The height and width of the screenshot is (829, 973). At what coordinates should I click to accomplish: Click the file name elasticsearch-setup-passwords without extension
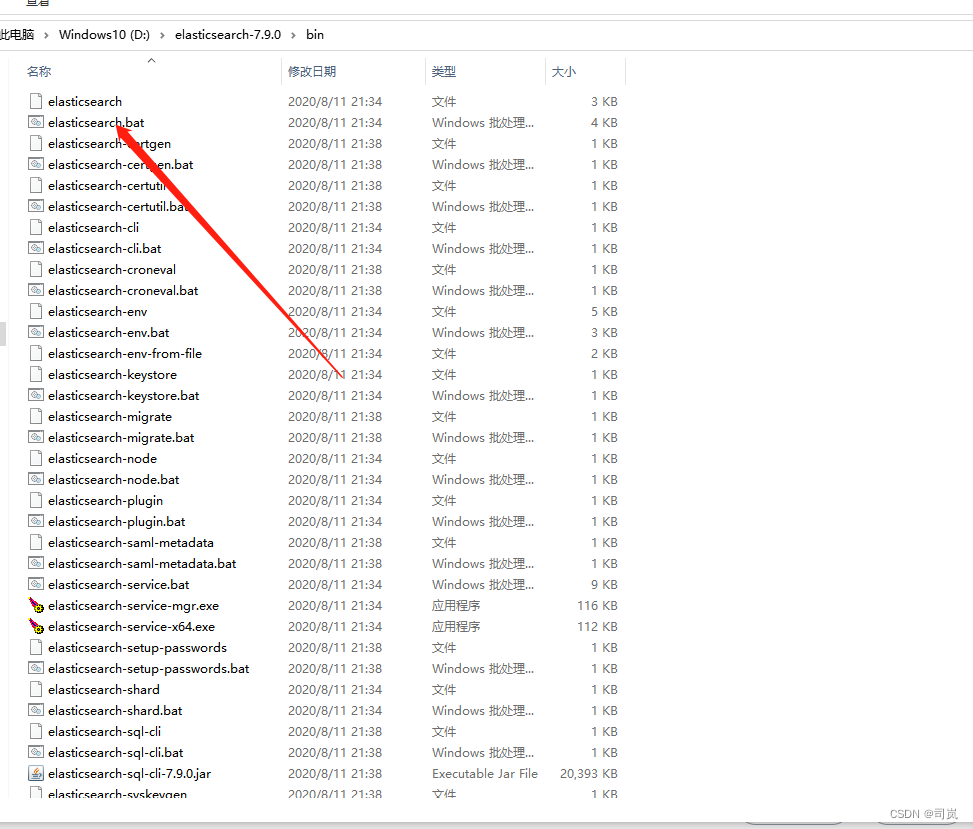137,648
